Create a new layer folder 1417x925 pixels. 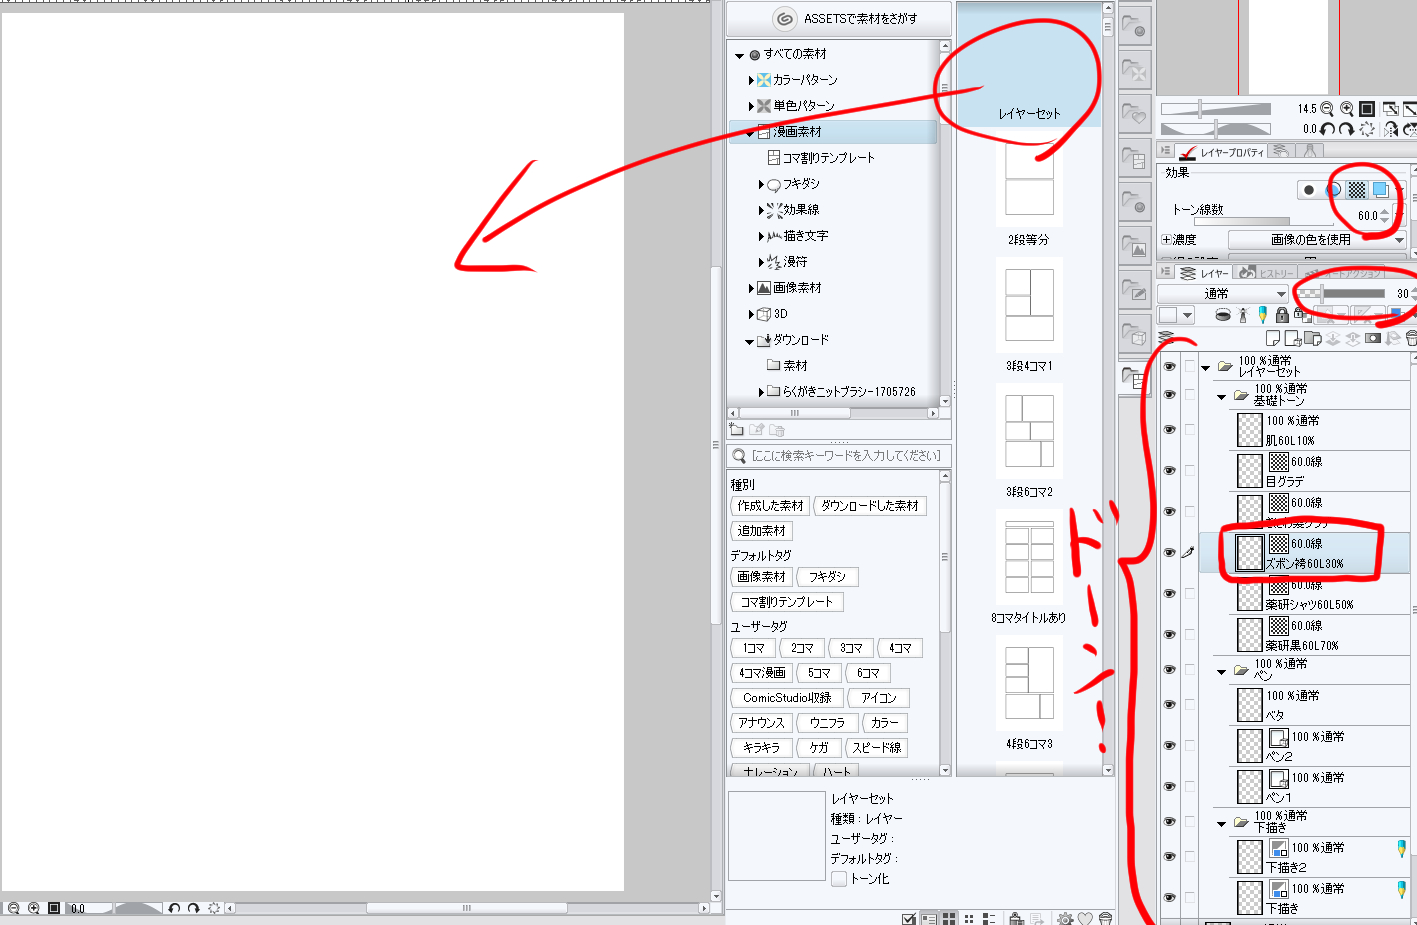point(1313,338)
